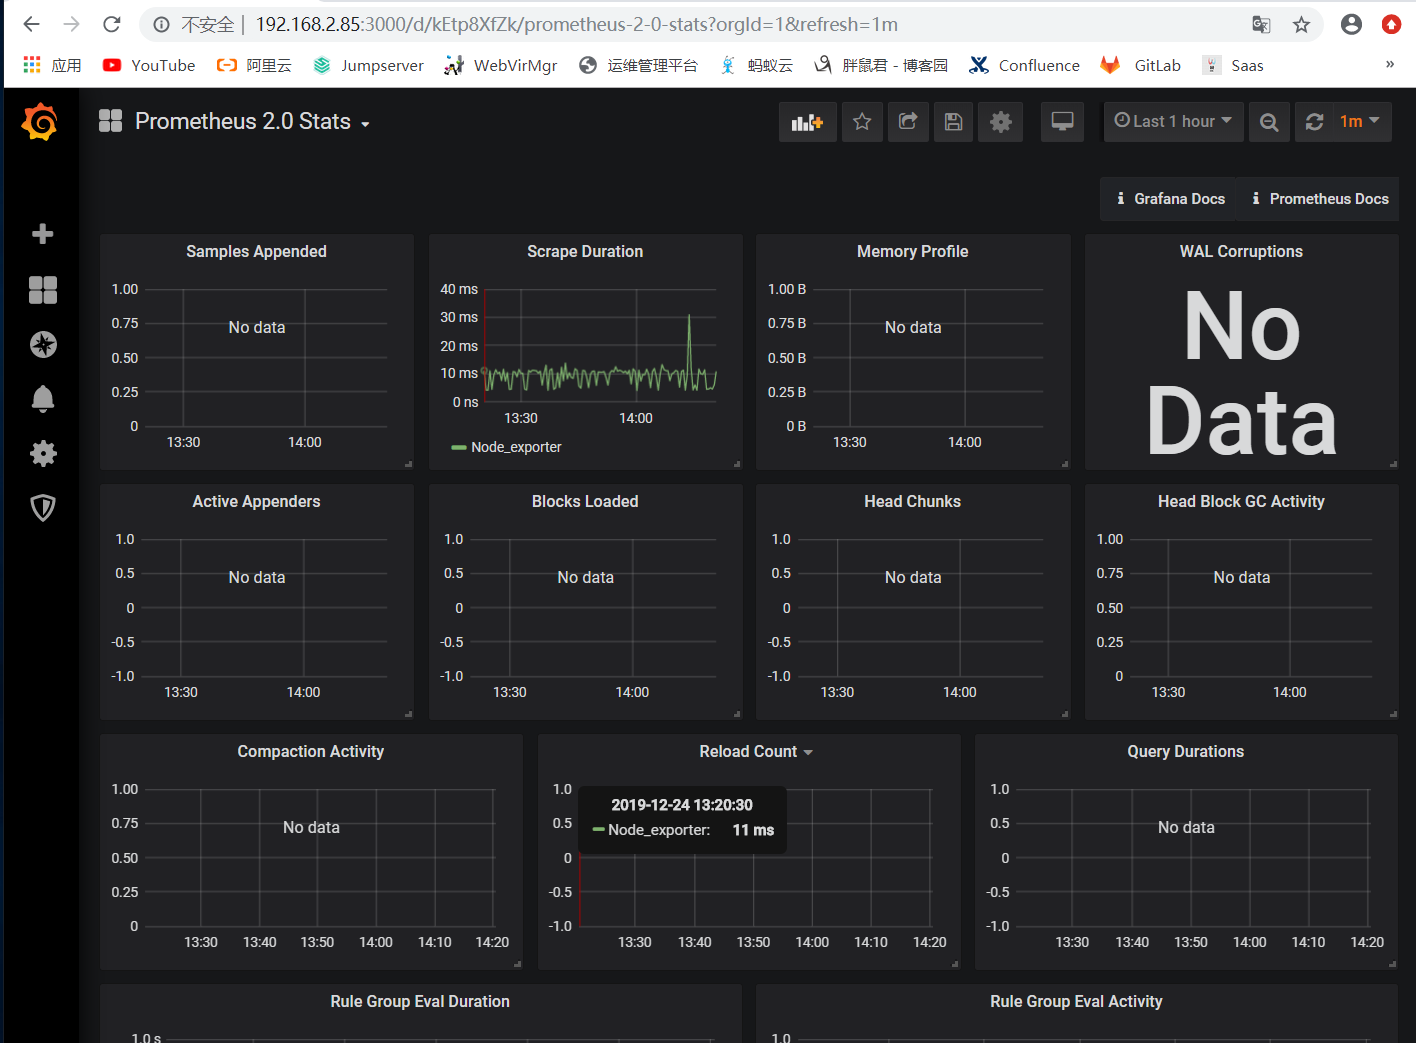Screen dimensions: 1416x1043
Task: Open the Scrape Duration panel title menu
Action: click(x=585, y=252)
